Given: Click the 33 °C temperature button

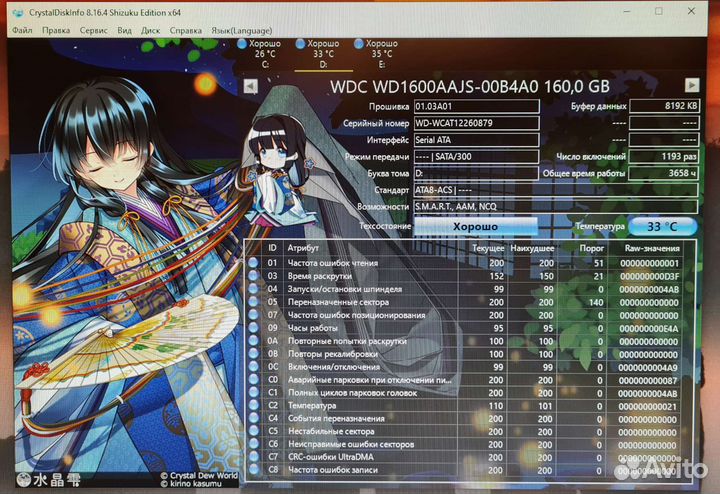Looking at the screenshot, I should pos(663,226).
